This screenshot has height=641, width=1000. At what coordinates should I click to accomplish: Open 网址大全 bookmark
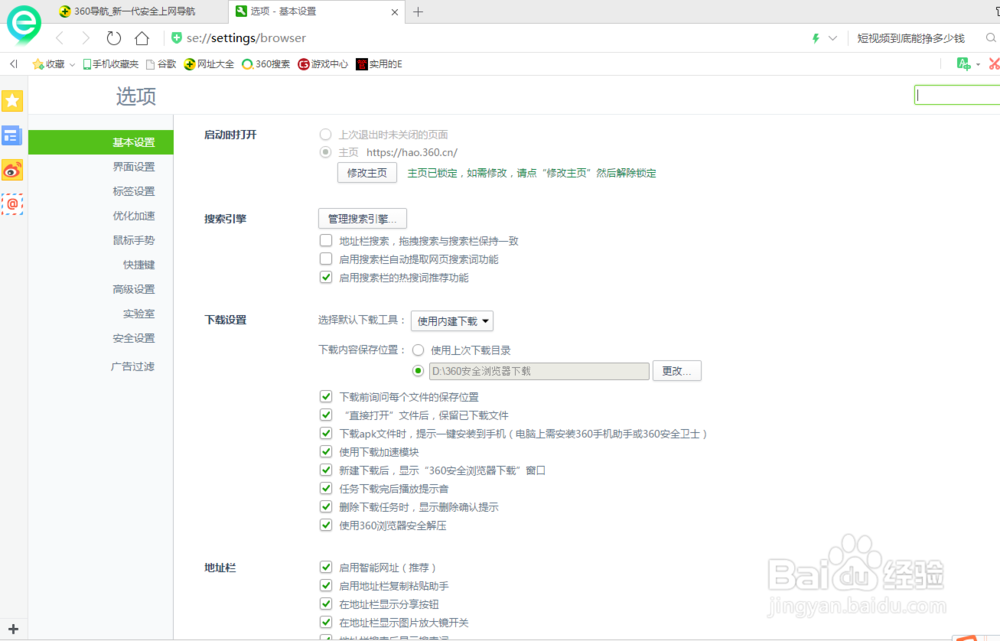point(209,64)
